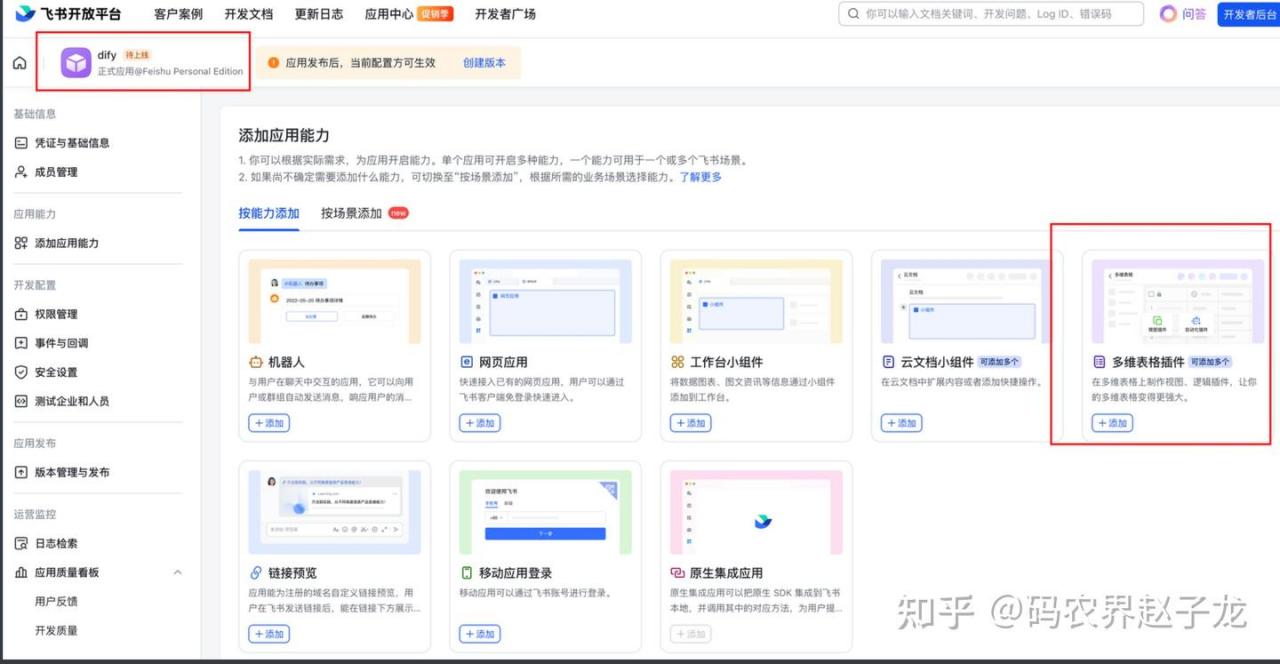Click the 网页应用 icon on its card
The height and width of the screenshot is (664, 1280).
coord(466,362)
